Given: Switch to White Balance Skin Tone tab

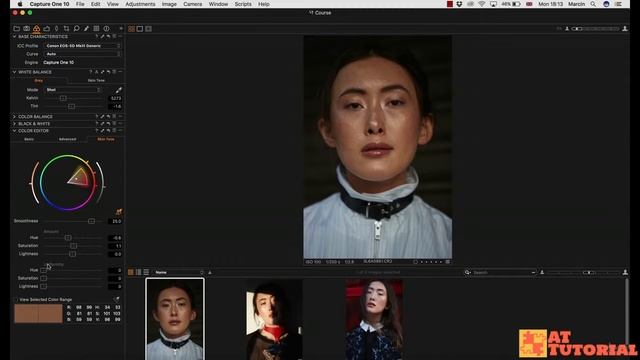Looking at the screenshot, I should (96, 80).
